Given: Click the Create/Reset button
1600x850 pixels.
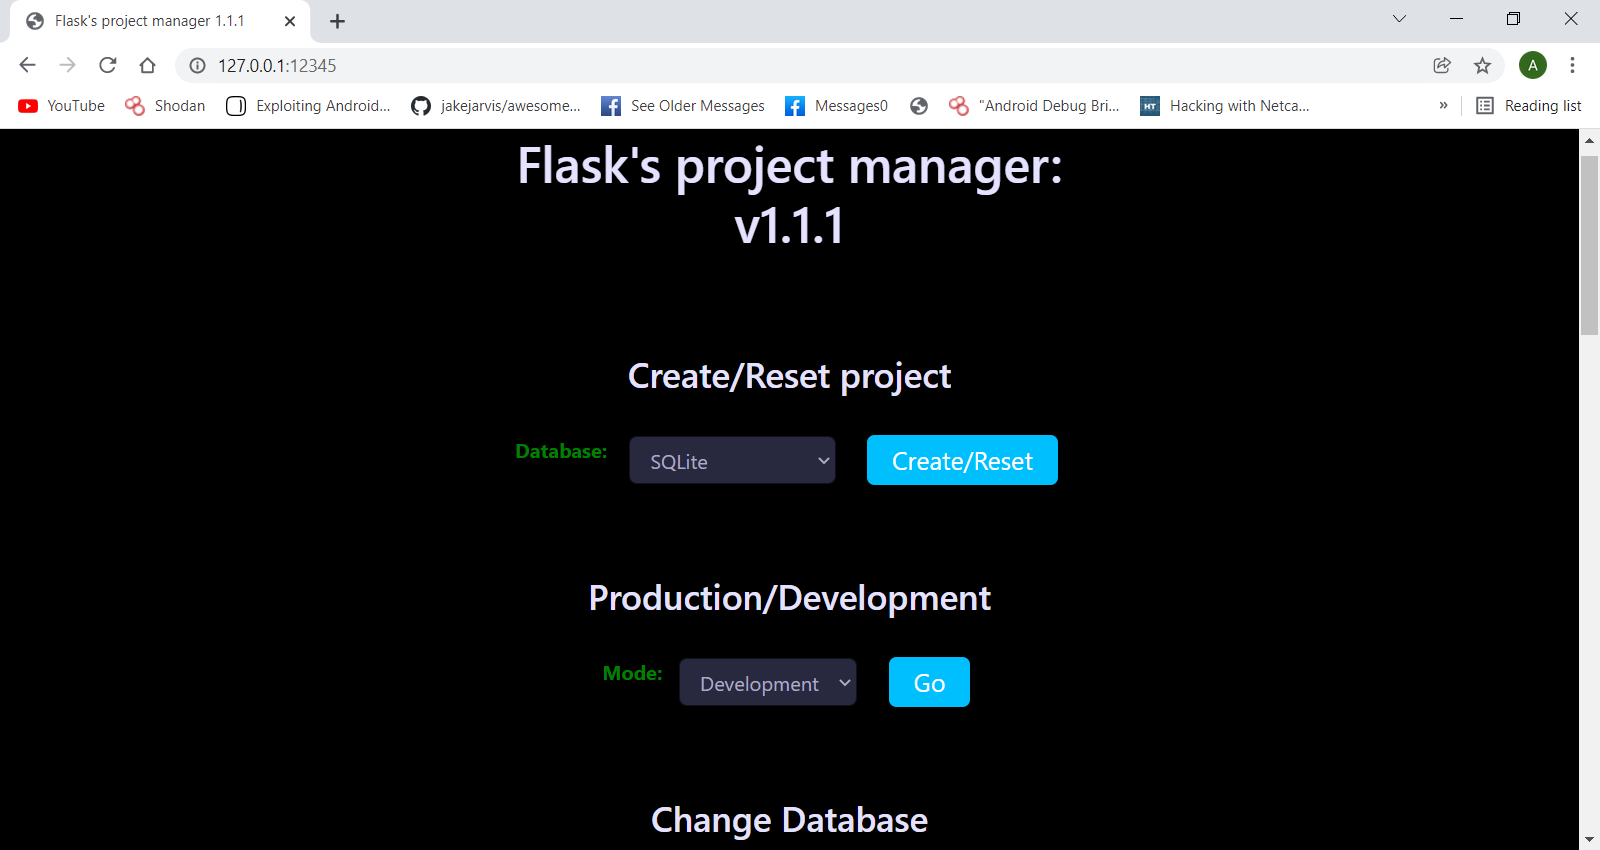Looking at the screenshot, I should pos(962,460).
